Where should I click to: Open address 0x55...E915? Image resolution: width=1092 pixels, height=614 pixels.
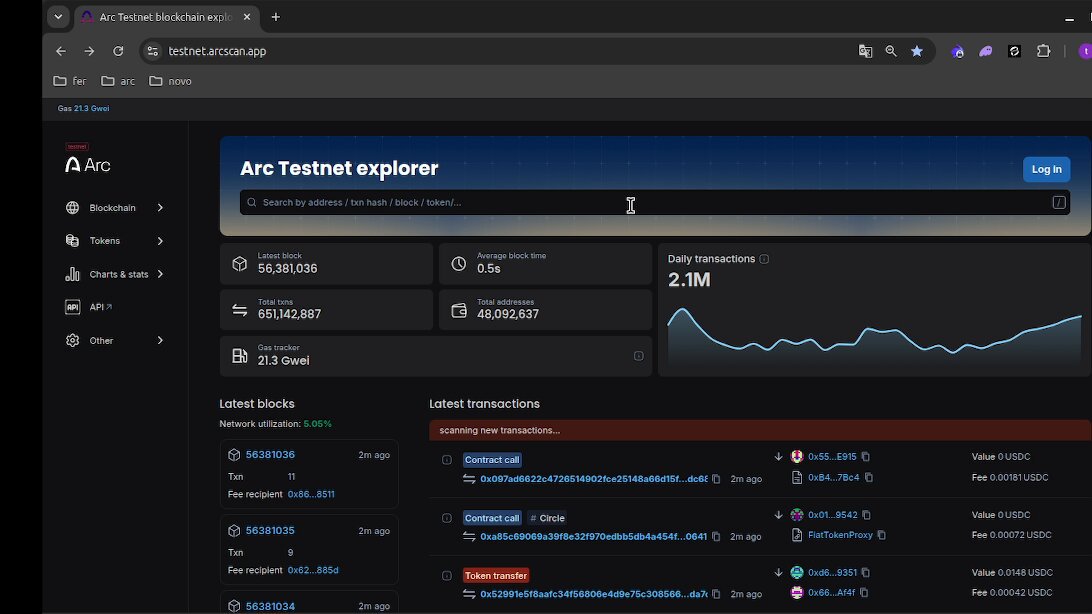tap(832, 457)
